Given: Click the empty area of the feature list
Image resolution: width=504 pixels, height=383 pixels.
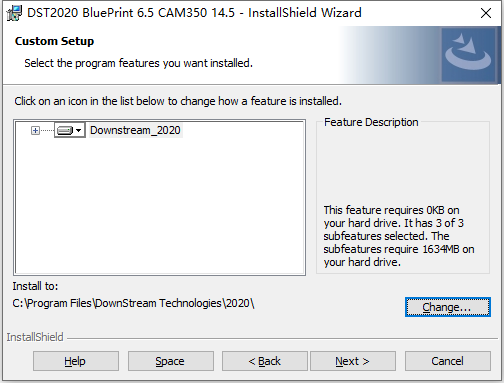Looking at the screenshot, I should tap(160, 207).
